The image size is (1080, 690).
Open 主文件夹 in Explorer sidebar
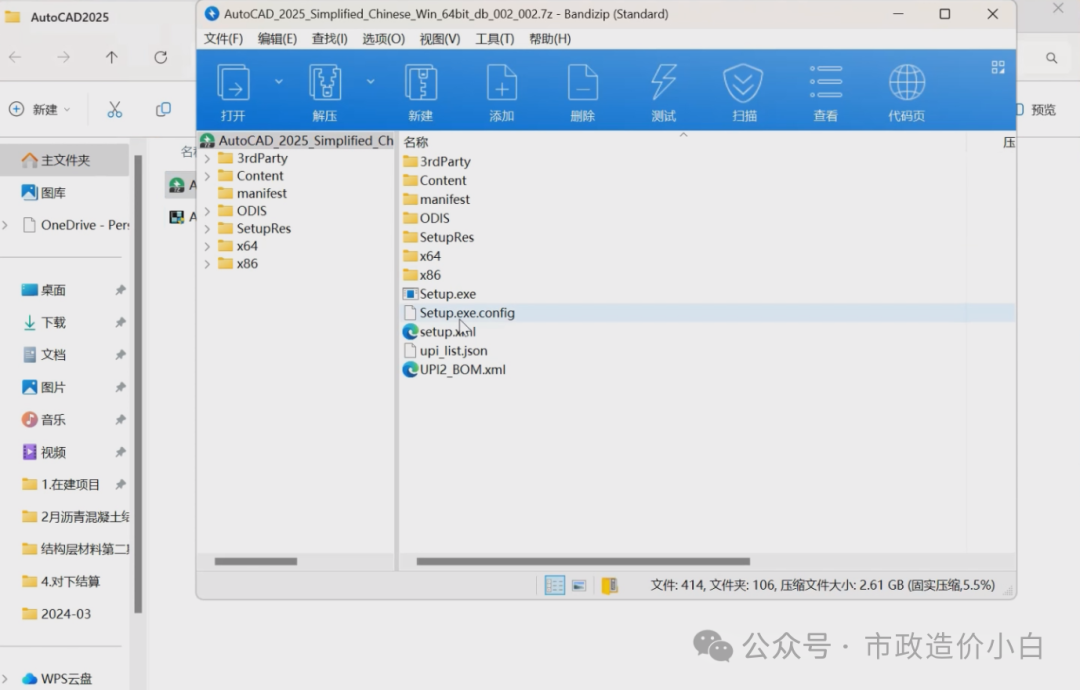(65, 160)
